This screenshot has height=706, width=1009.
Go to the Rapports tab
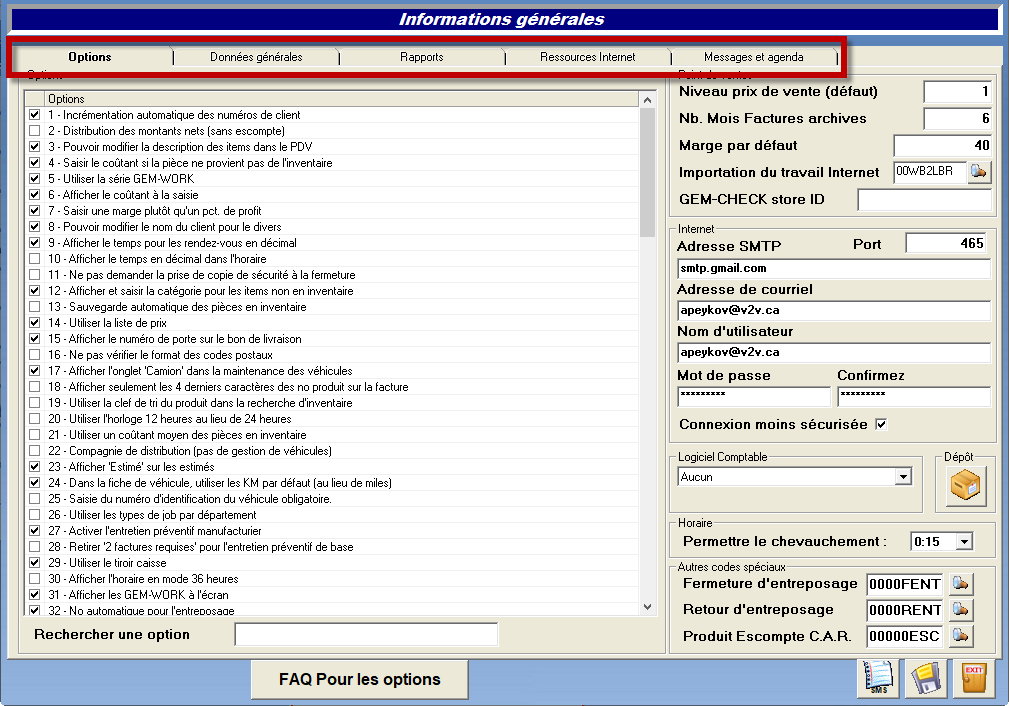pos(421,57)
